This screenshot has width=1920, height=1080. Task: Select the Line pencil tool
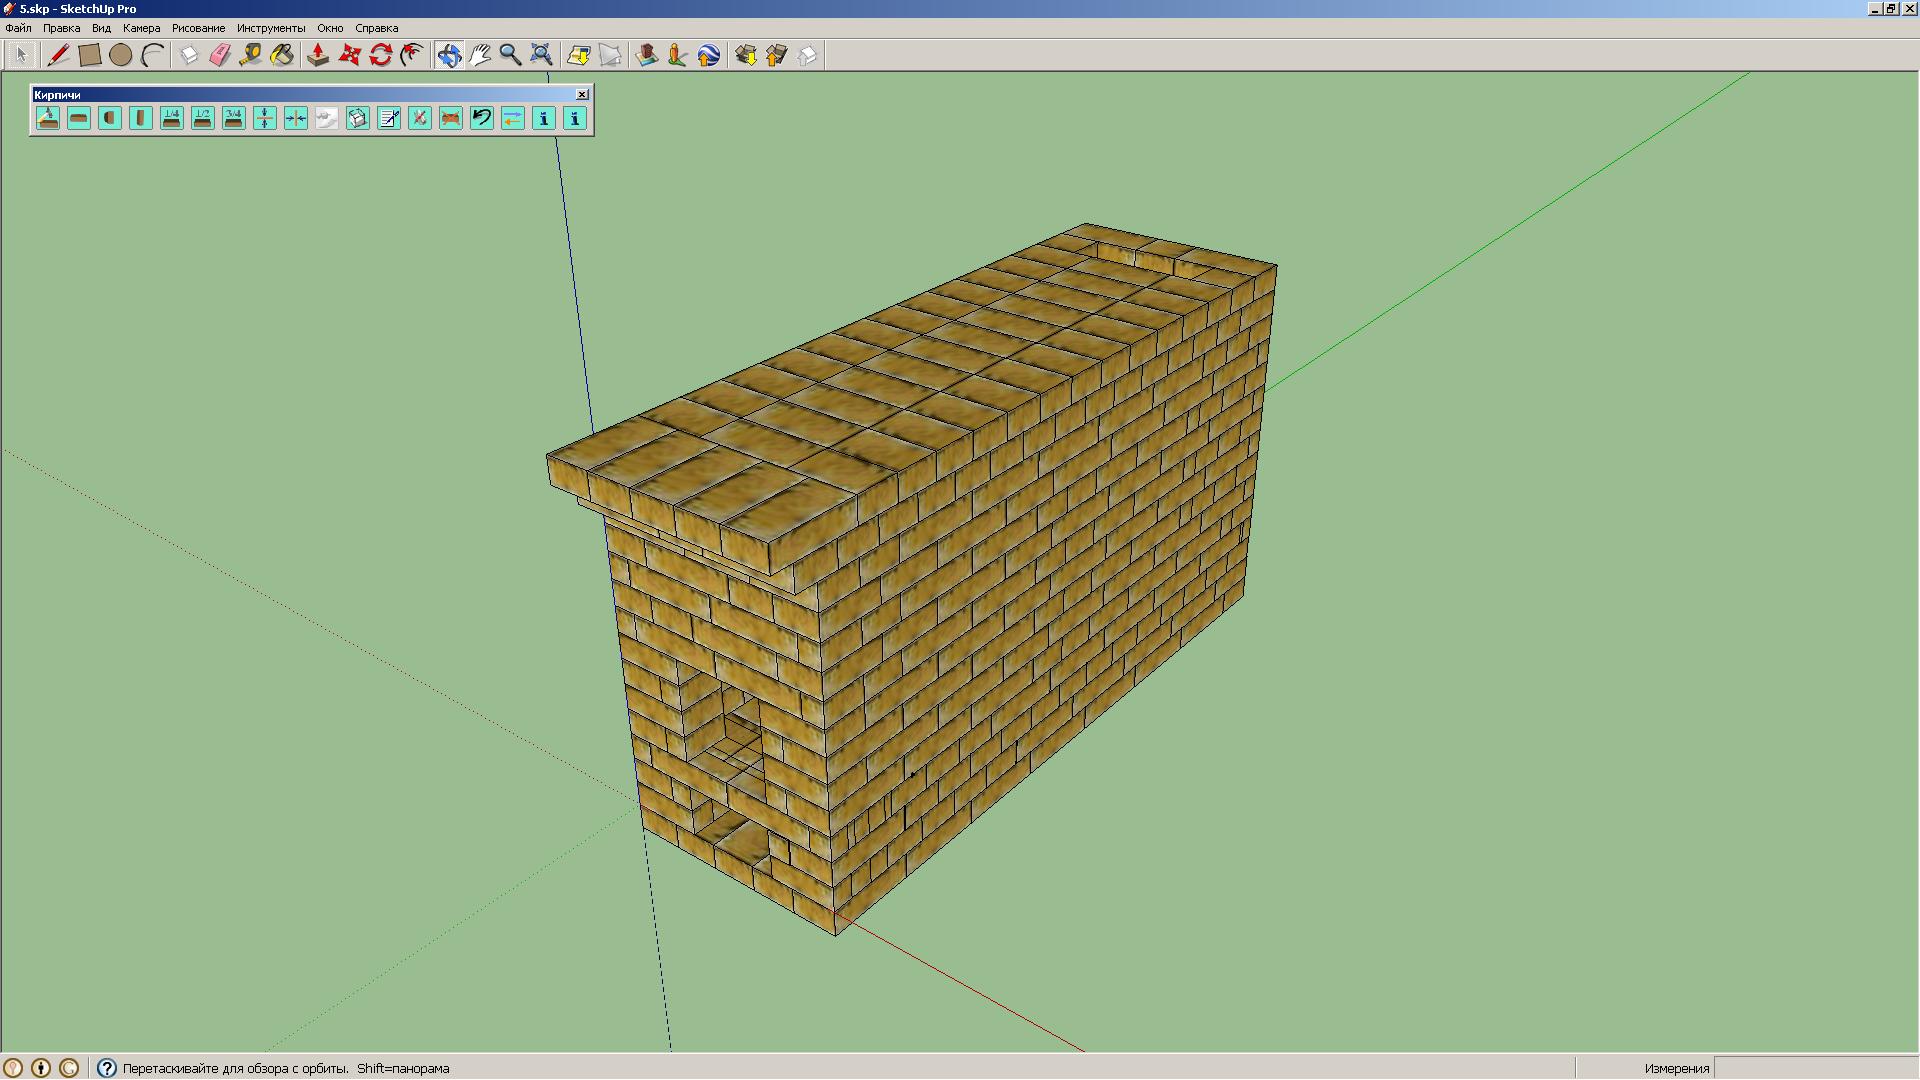[59, 55]
